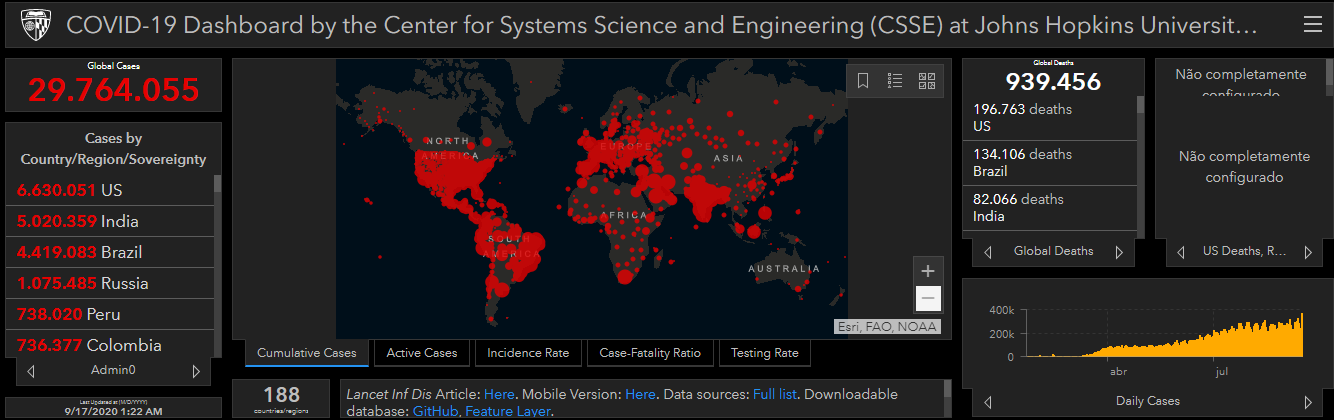Image resolution: width=1334 pixels, height=420 pixels.
Task: Show next US Deaths panel view
Action: tap(1306, 252)
